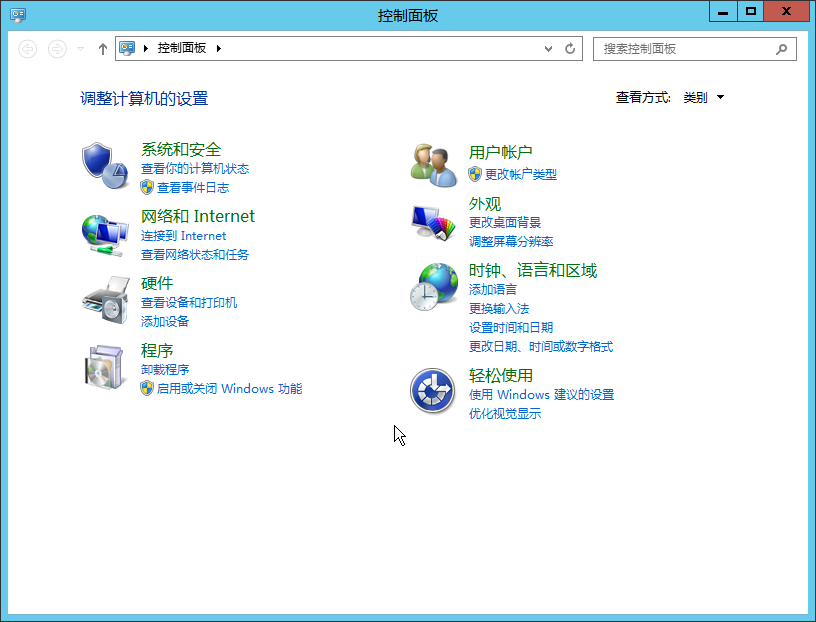Click the Control Panel icon in address bar
Image resolution: width=816 pixels, height=622 pixels.
point(127,48)
